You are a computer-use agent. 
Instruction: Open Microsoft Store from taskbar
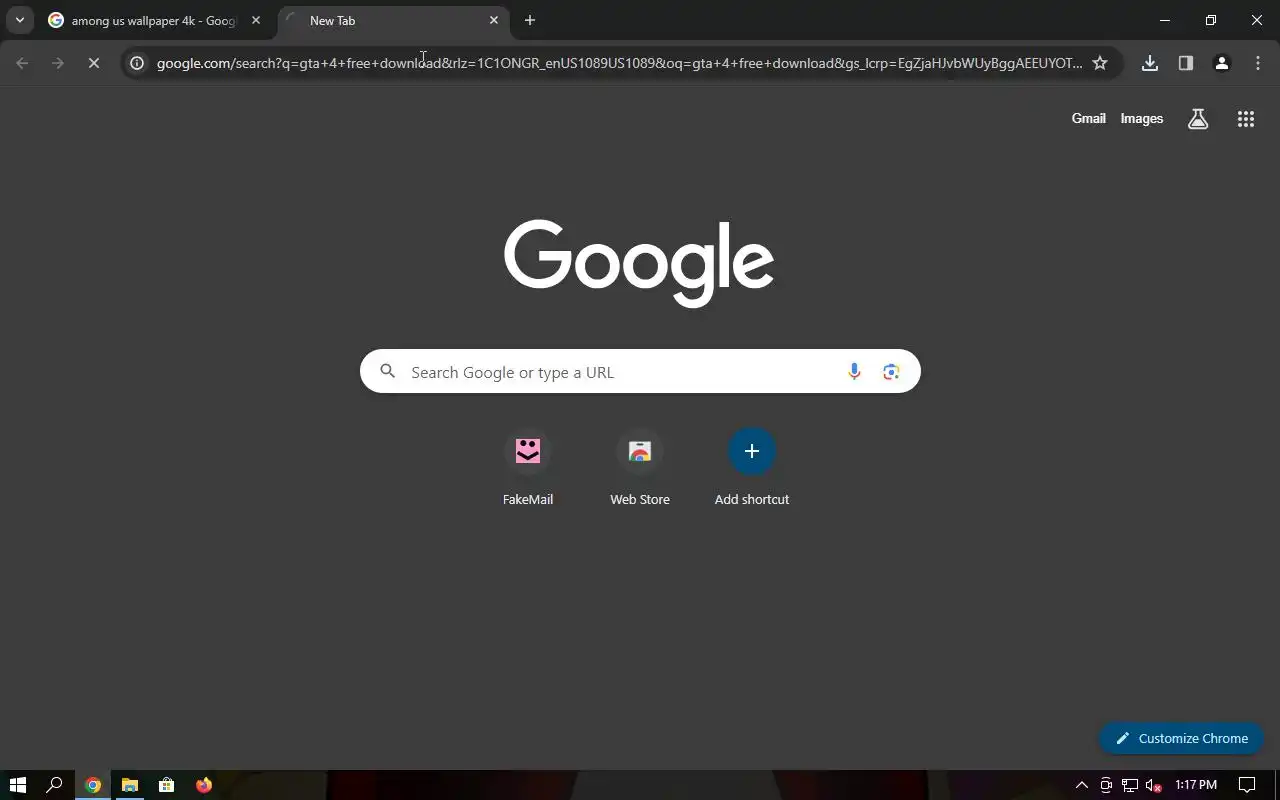(x=167, y=785)
